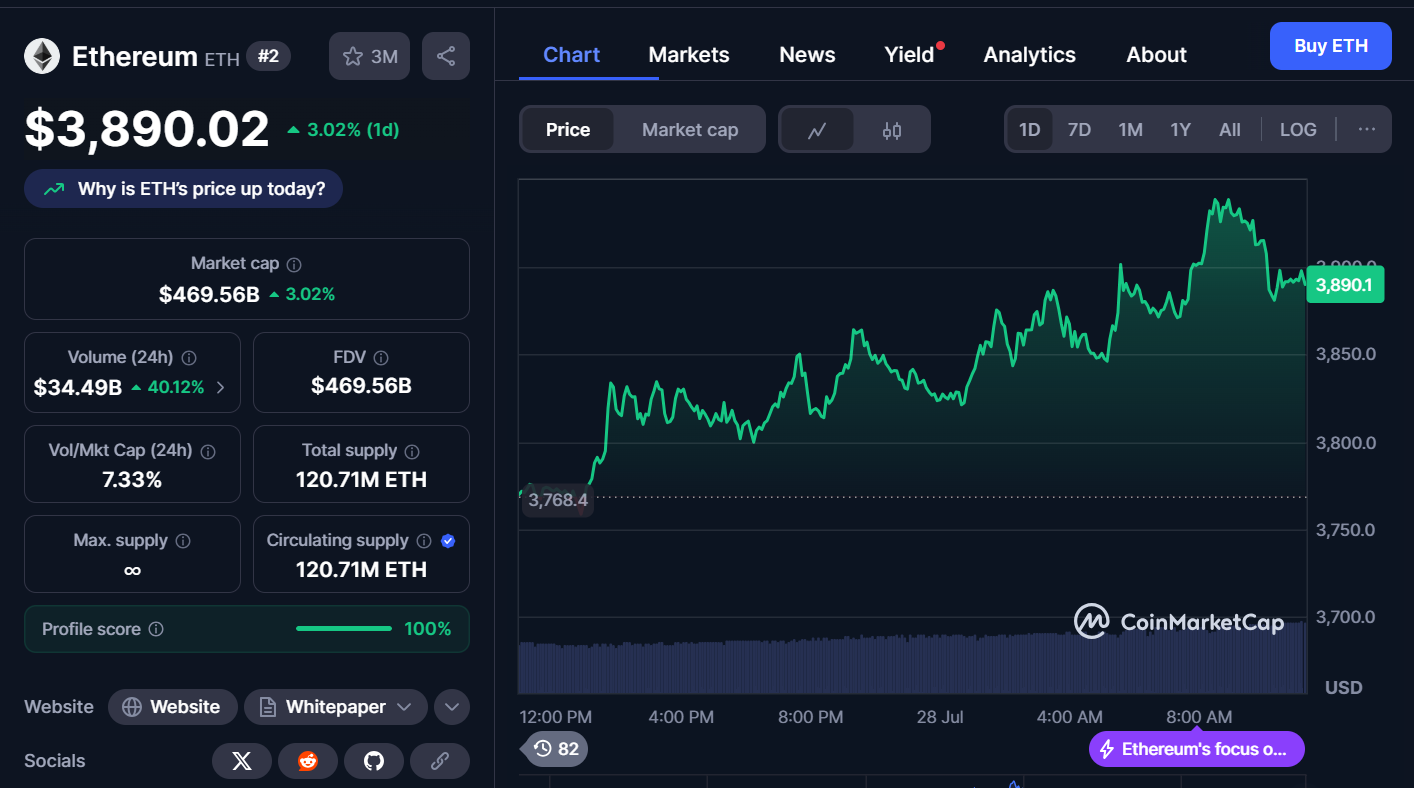
Task: Open the Vol/Mkt Cap (24h) info icon
Action: click(x=208, y=452)
